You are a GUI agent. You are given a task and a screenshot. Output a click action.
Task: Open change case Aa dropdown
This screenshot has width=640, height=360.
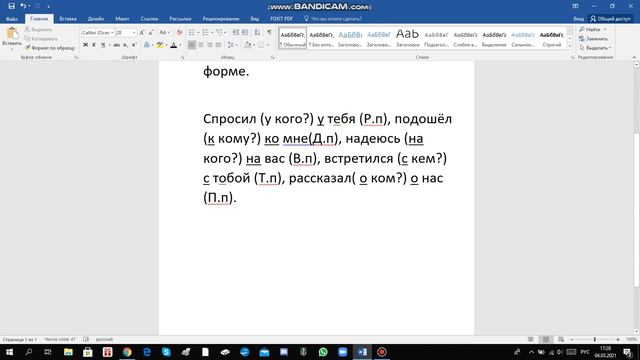pos(163,32)
